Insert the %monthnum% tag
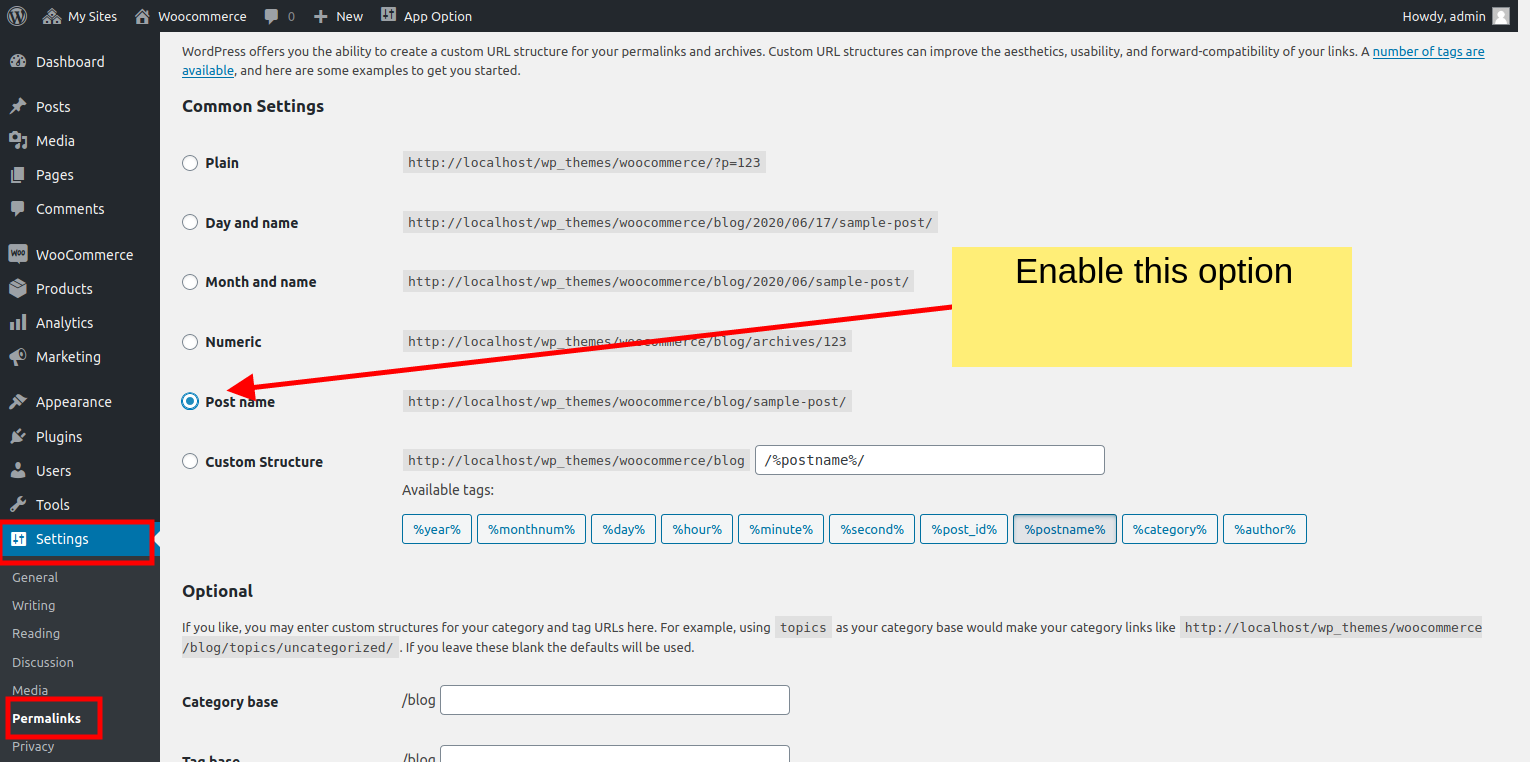Viewport: 1530px width, 762px height. [x=531, y=529]
